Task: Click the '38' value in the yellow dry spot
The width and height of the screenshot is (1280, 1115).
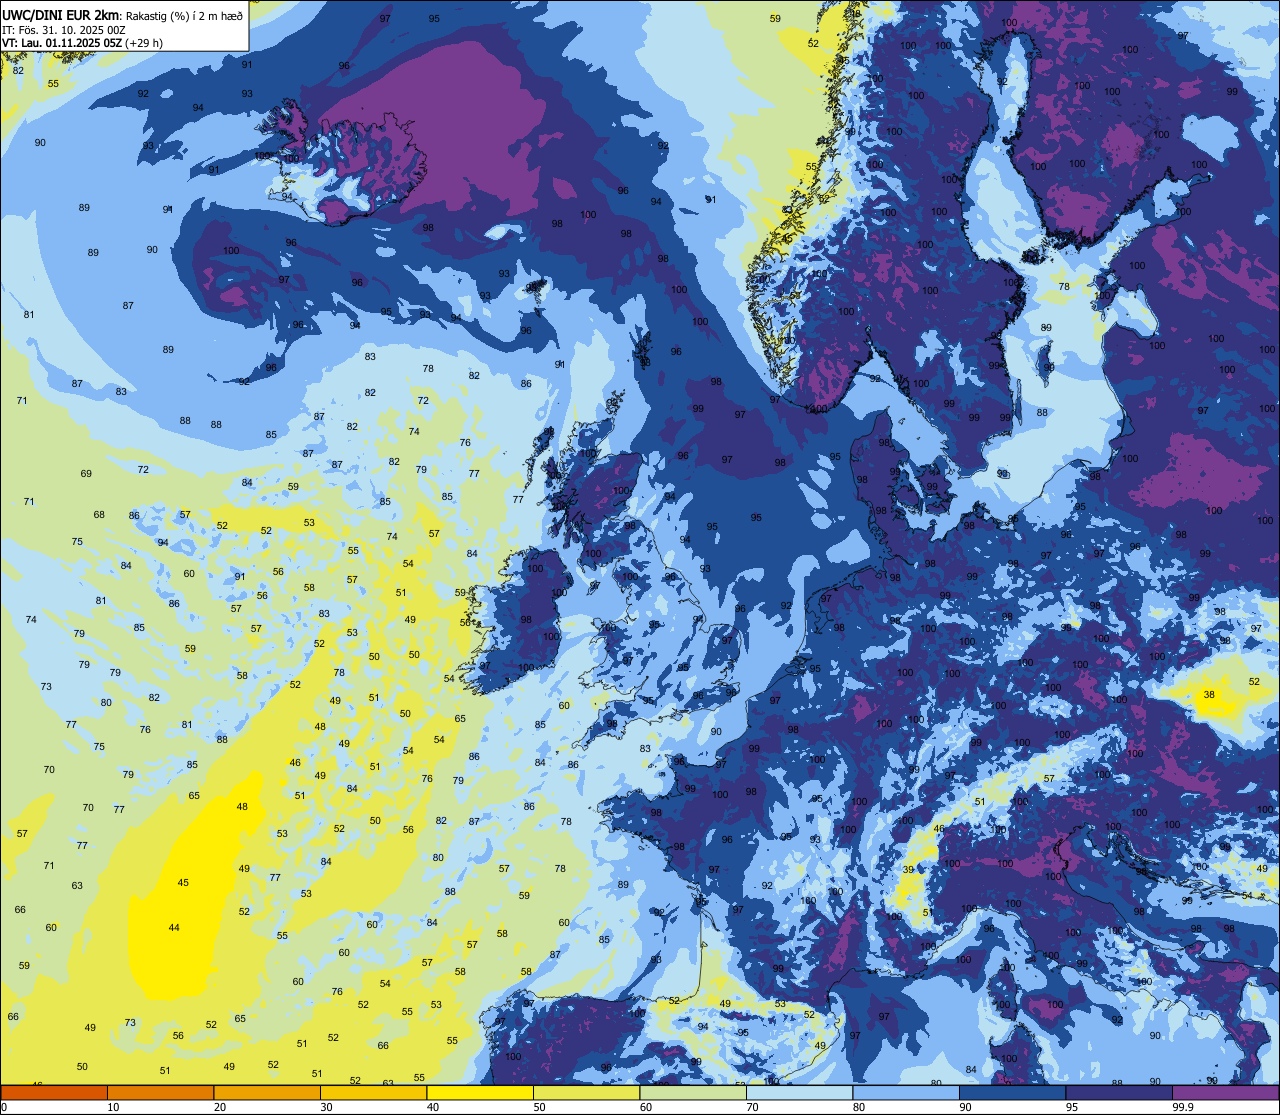Action: click(x=1209, y=694)
